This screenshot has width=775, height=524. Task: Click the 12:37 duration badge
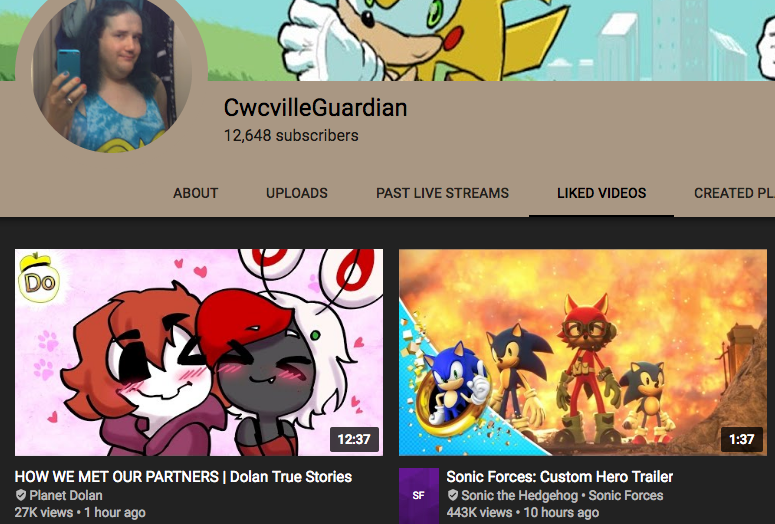tap(354, 439)
